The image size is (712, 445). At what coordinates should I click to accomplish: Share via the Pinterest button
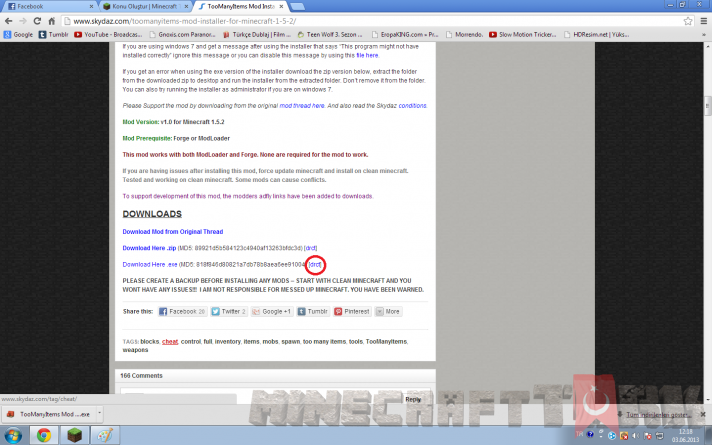tap(352, 312)
